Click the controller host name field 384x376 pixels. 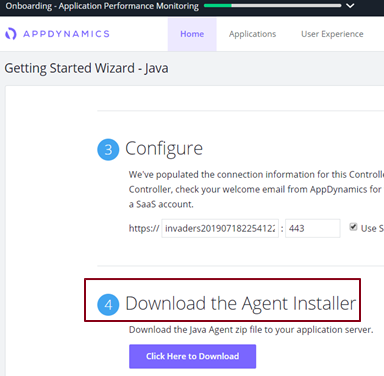pos(220,228)
